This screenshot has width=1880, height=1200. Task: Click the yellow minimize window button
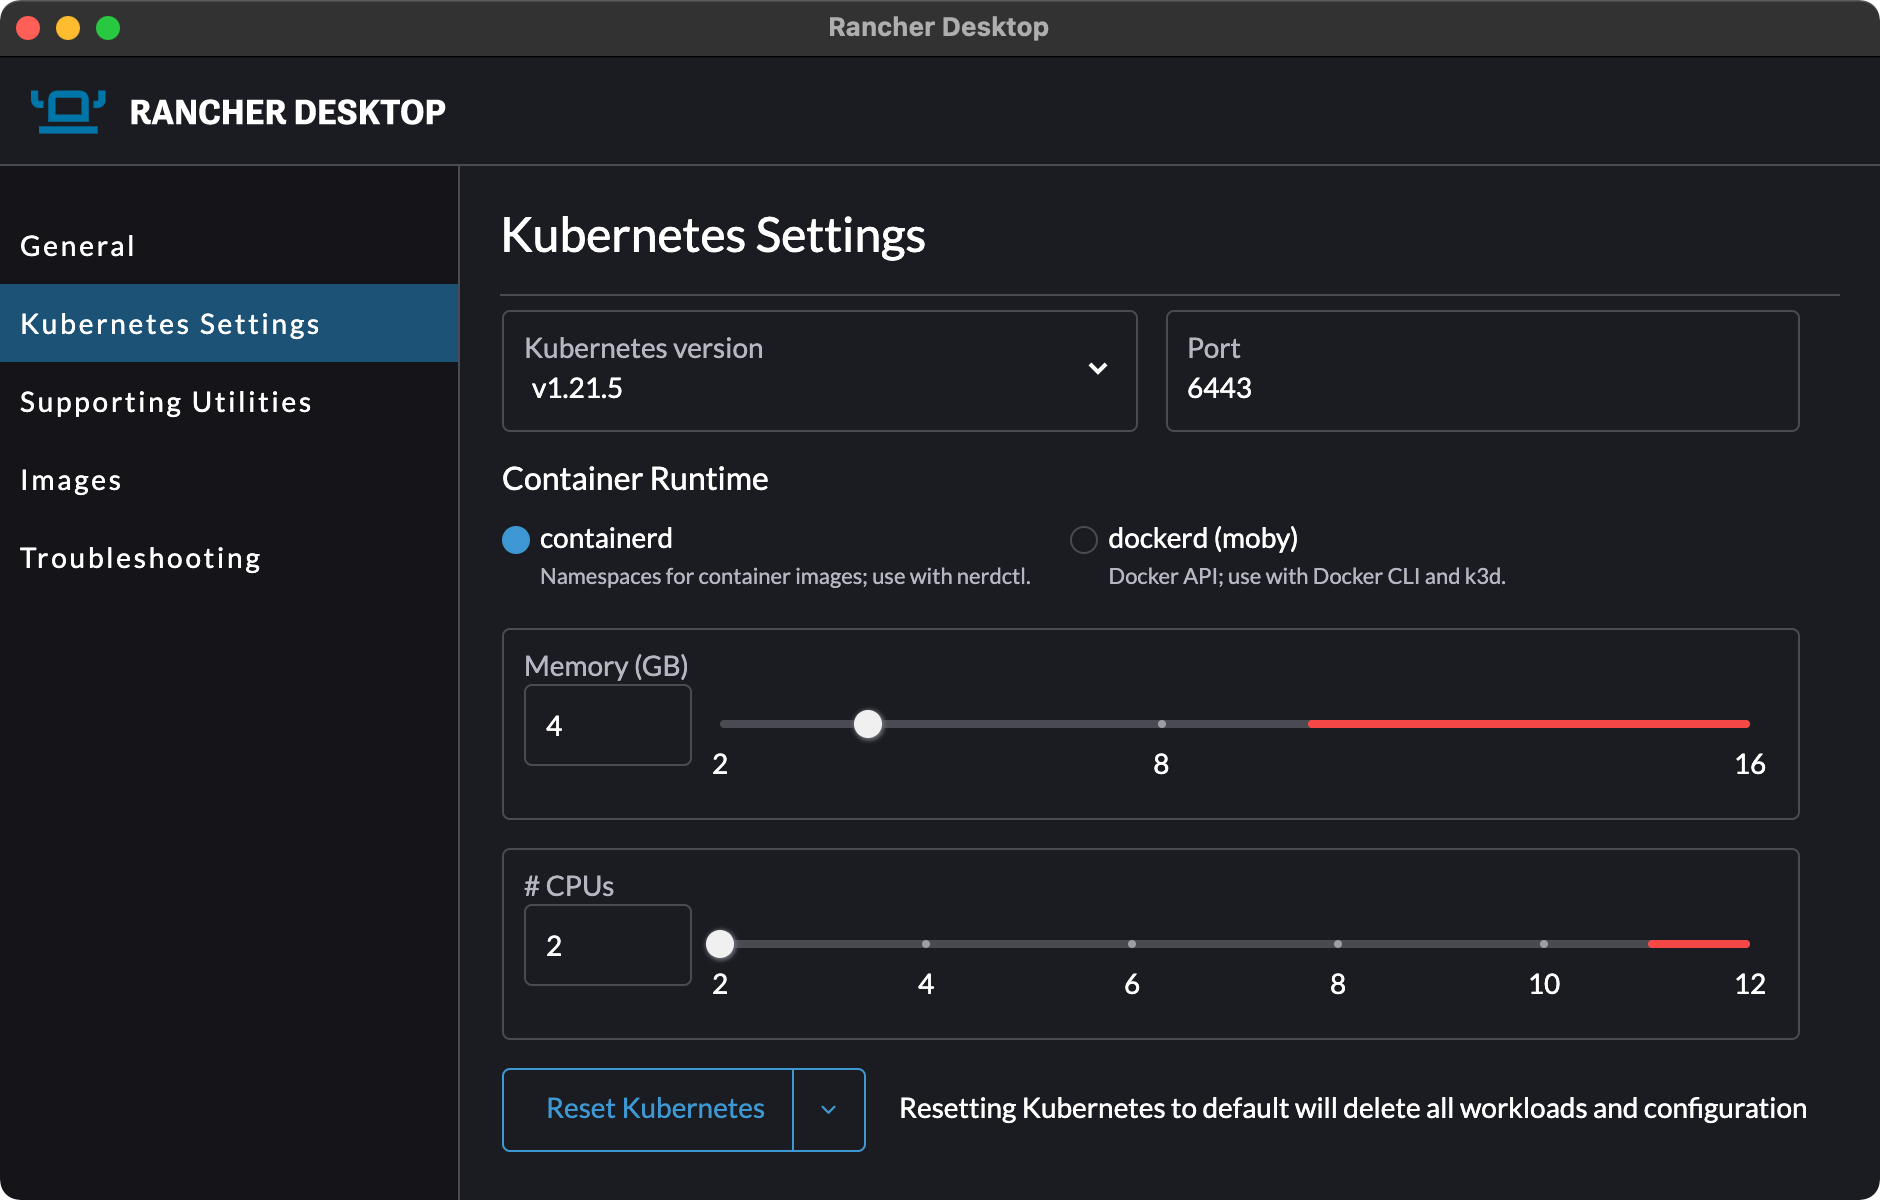click(x=68, y=28)
